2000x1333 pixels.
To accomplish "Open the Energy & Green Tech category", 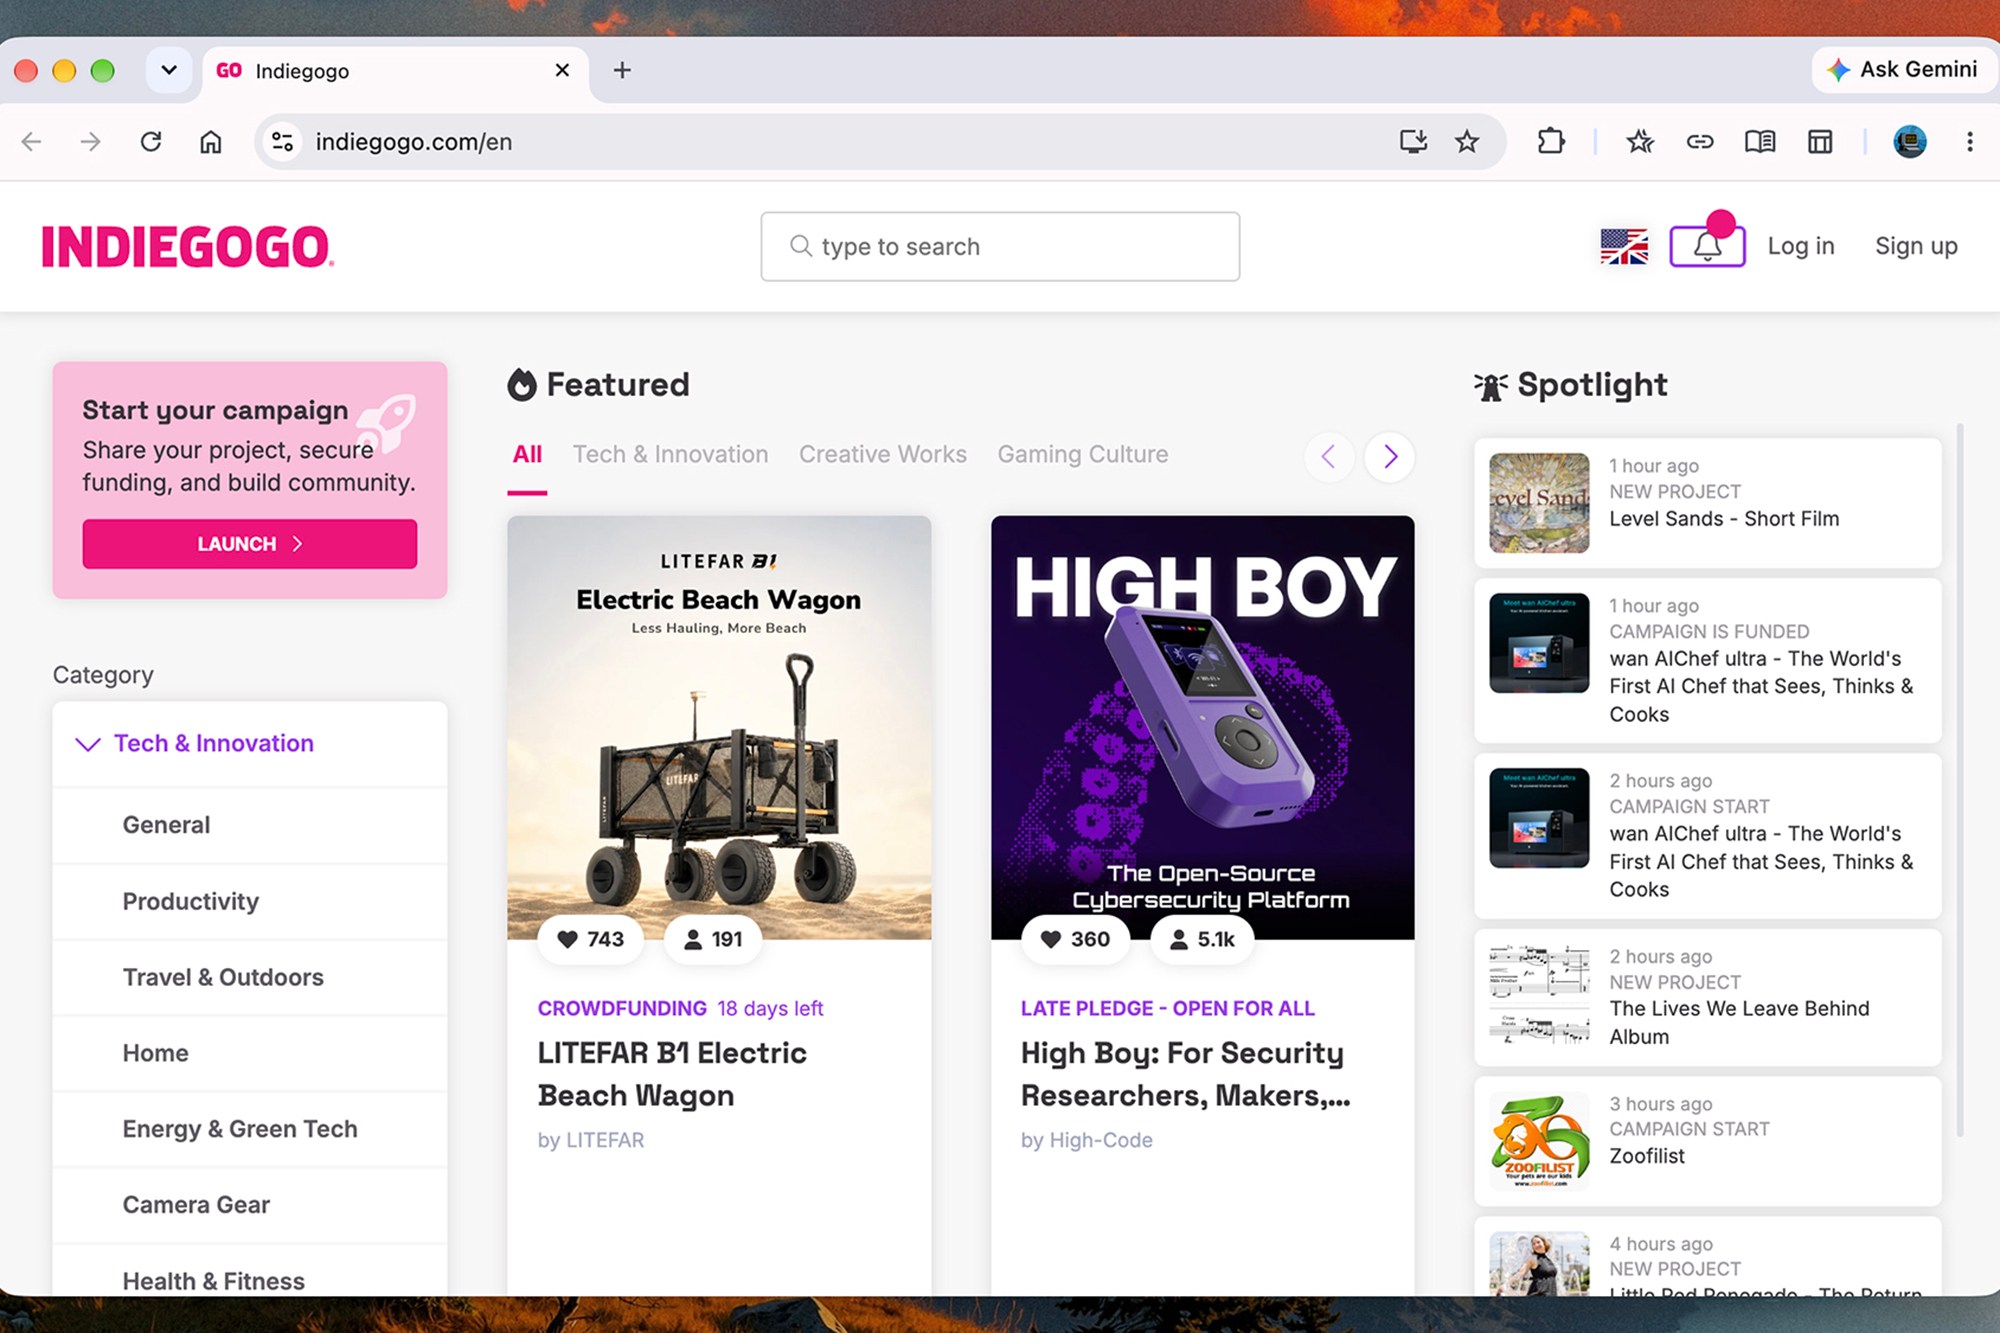I will click(x=250, y=1129).
